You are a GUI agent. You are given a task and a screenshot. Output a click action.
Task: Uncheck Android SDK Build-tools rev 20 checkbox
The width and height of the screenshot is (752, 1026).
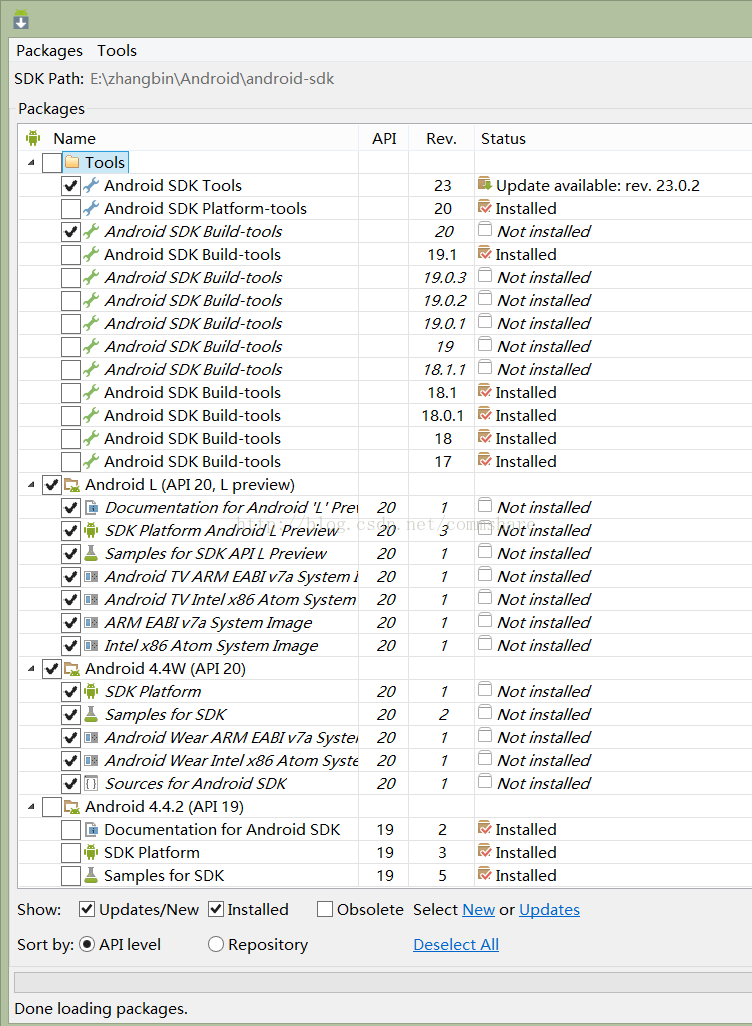pyautogui.click(x=71, y=232)
